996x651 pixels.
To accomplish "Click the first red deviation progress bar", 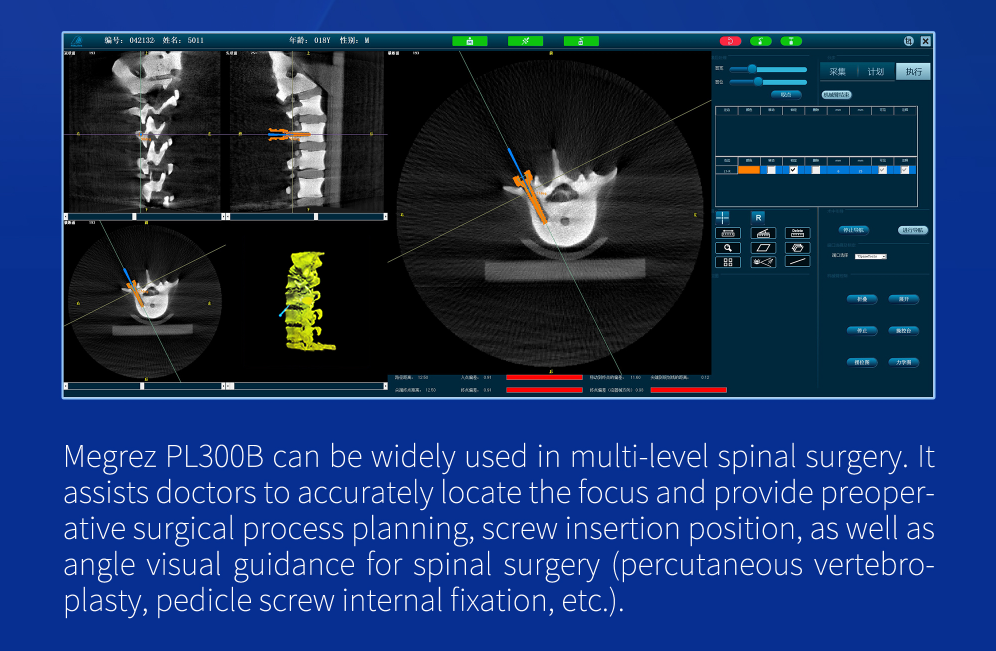I will coord(544,377).
